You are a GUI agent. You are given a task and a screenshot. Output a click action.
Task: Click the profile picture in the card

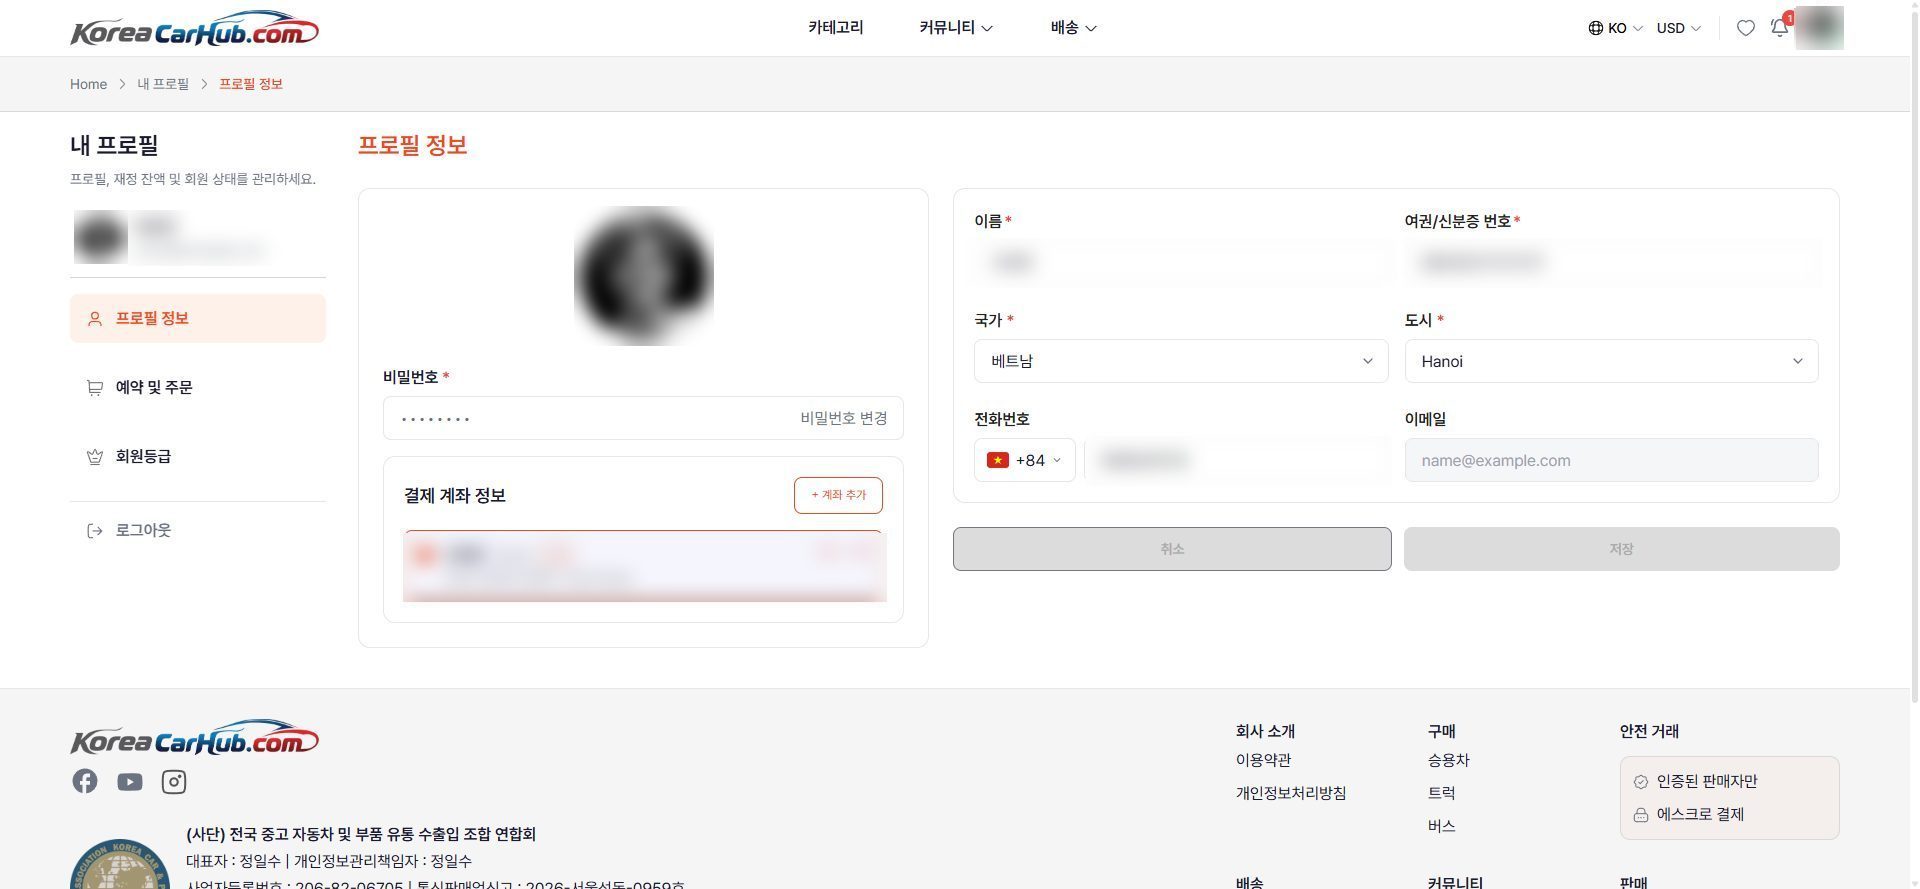point(643,276)
